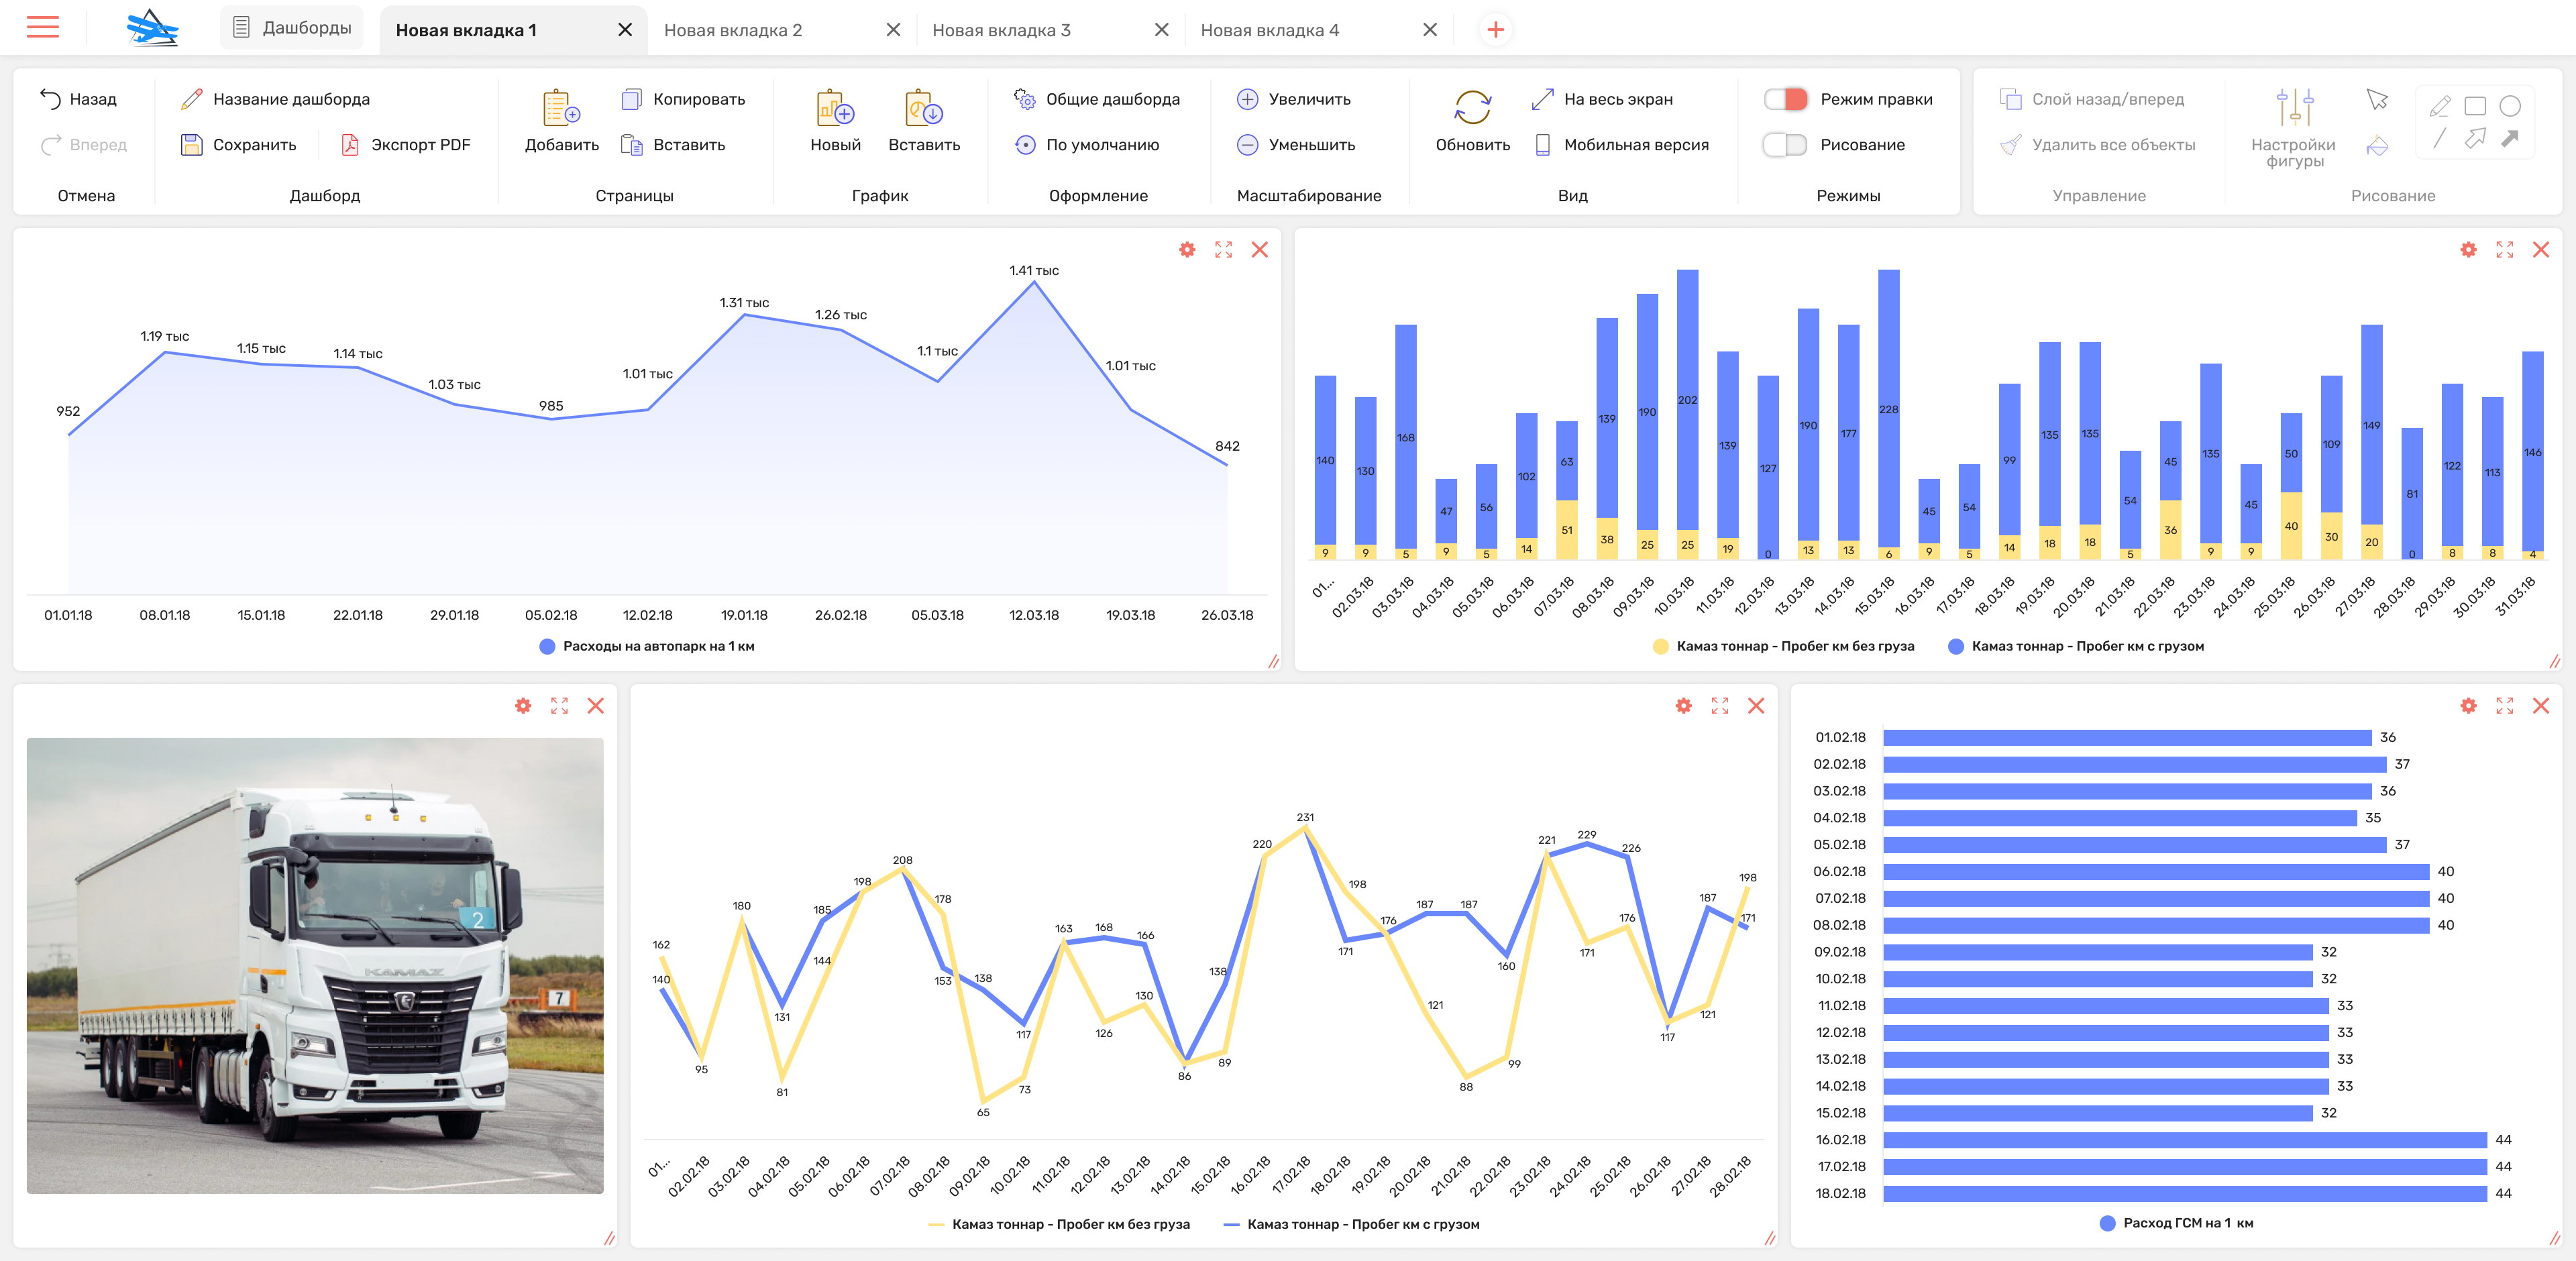Screen dimensions: 2576x1261
Task: Open settings gear of area chart
Action: (x=1187, y=250)
